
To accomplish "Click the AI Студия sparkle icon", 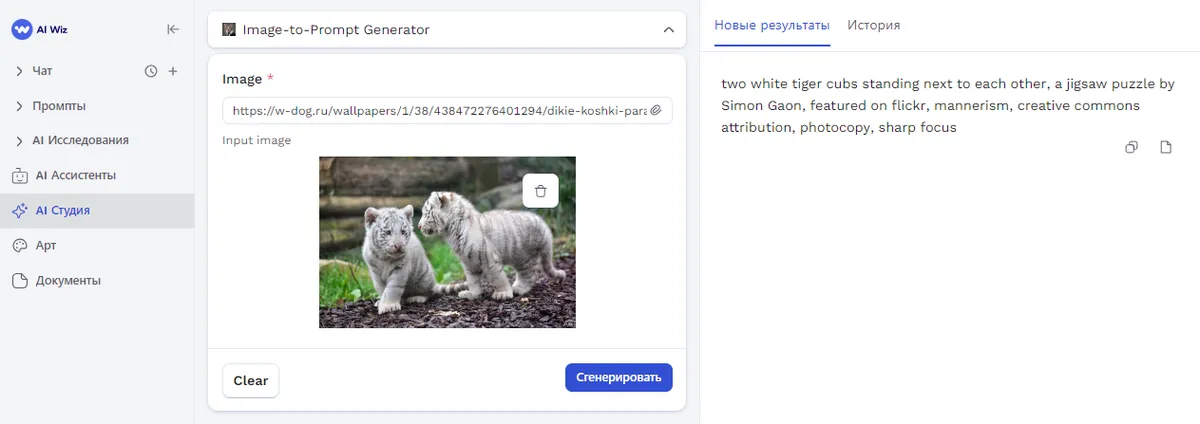I will pos(19,211).
